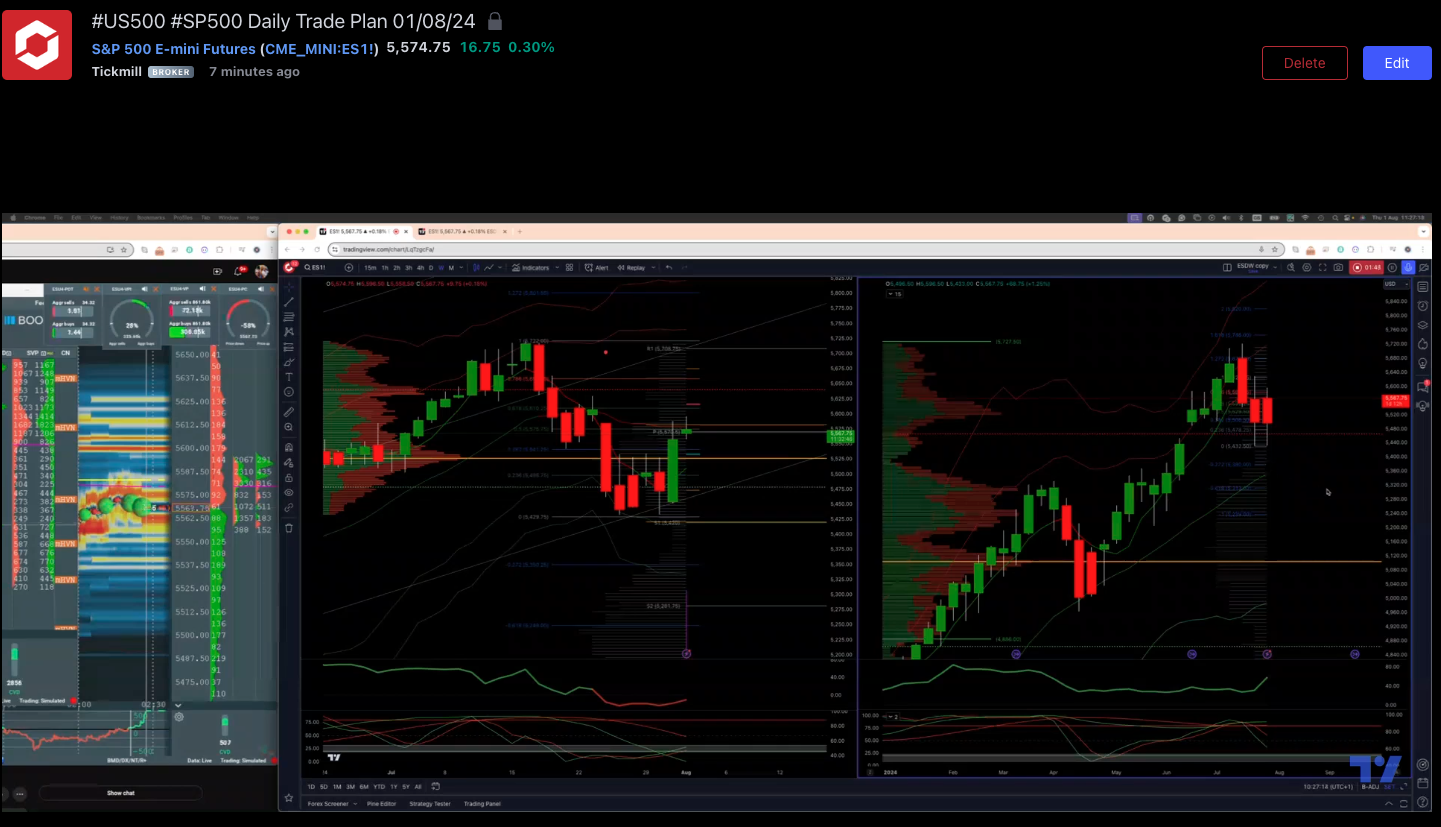
Task: Open the indicator templates grid icon
Action: [x=569, y=267]
